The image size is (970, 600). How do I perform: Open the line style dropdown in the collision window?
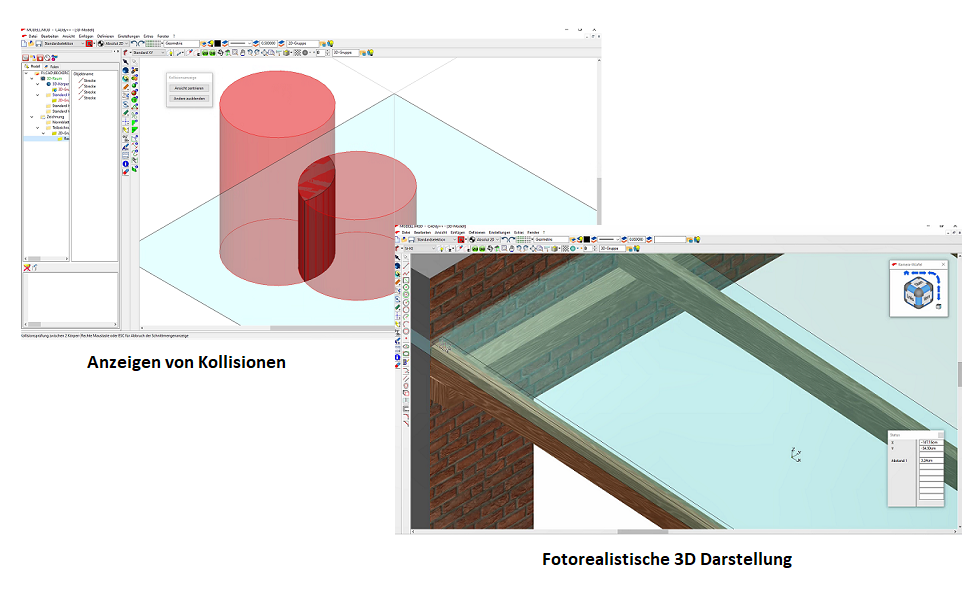click(240, 43)
